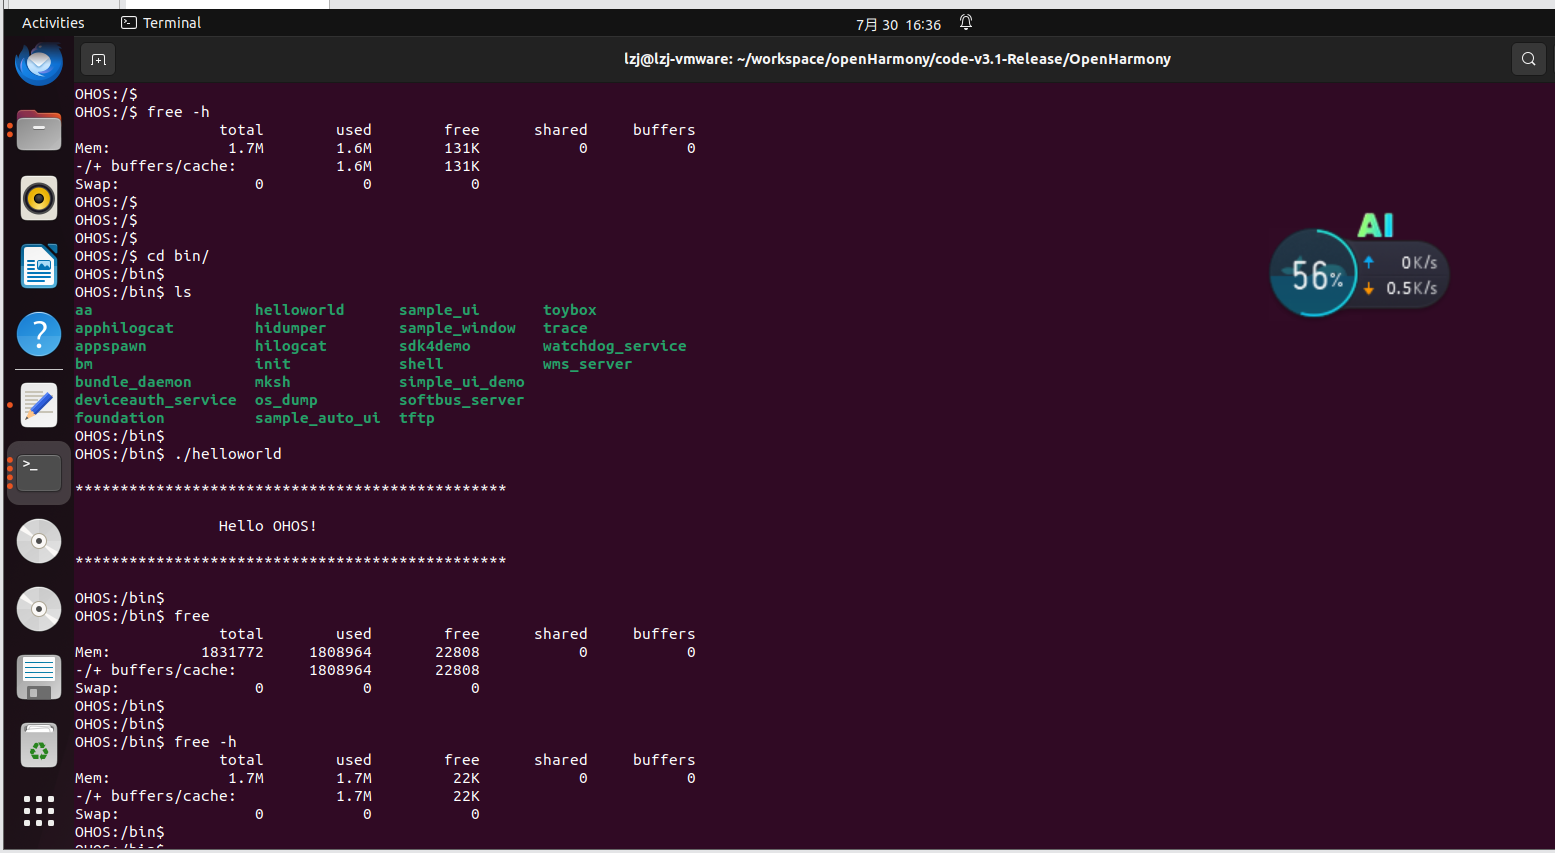Open the Trash in the dock
Image resolution: width=1555 pixels, height=853 pixels.
tap(39, 745)
